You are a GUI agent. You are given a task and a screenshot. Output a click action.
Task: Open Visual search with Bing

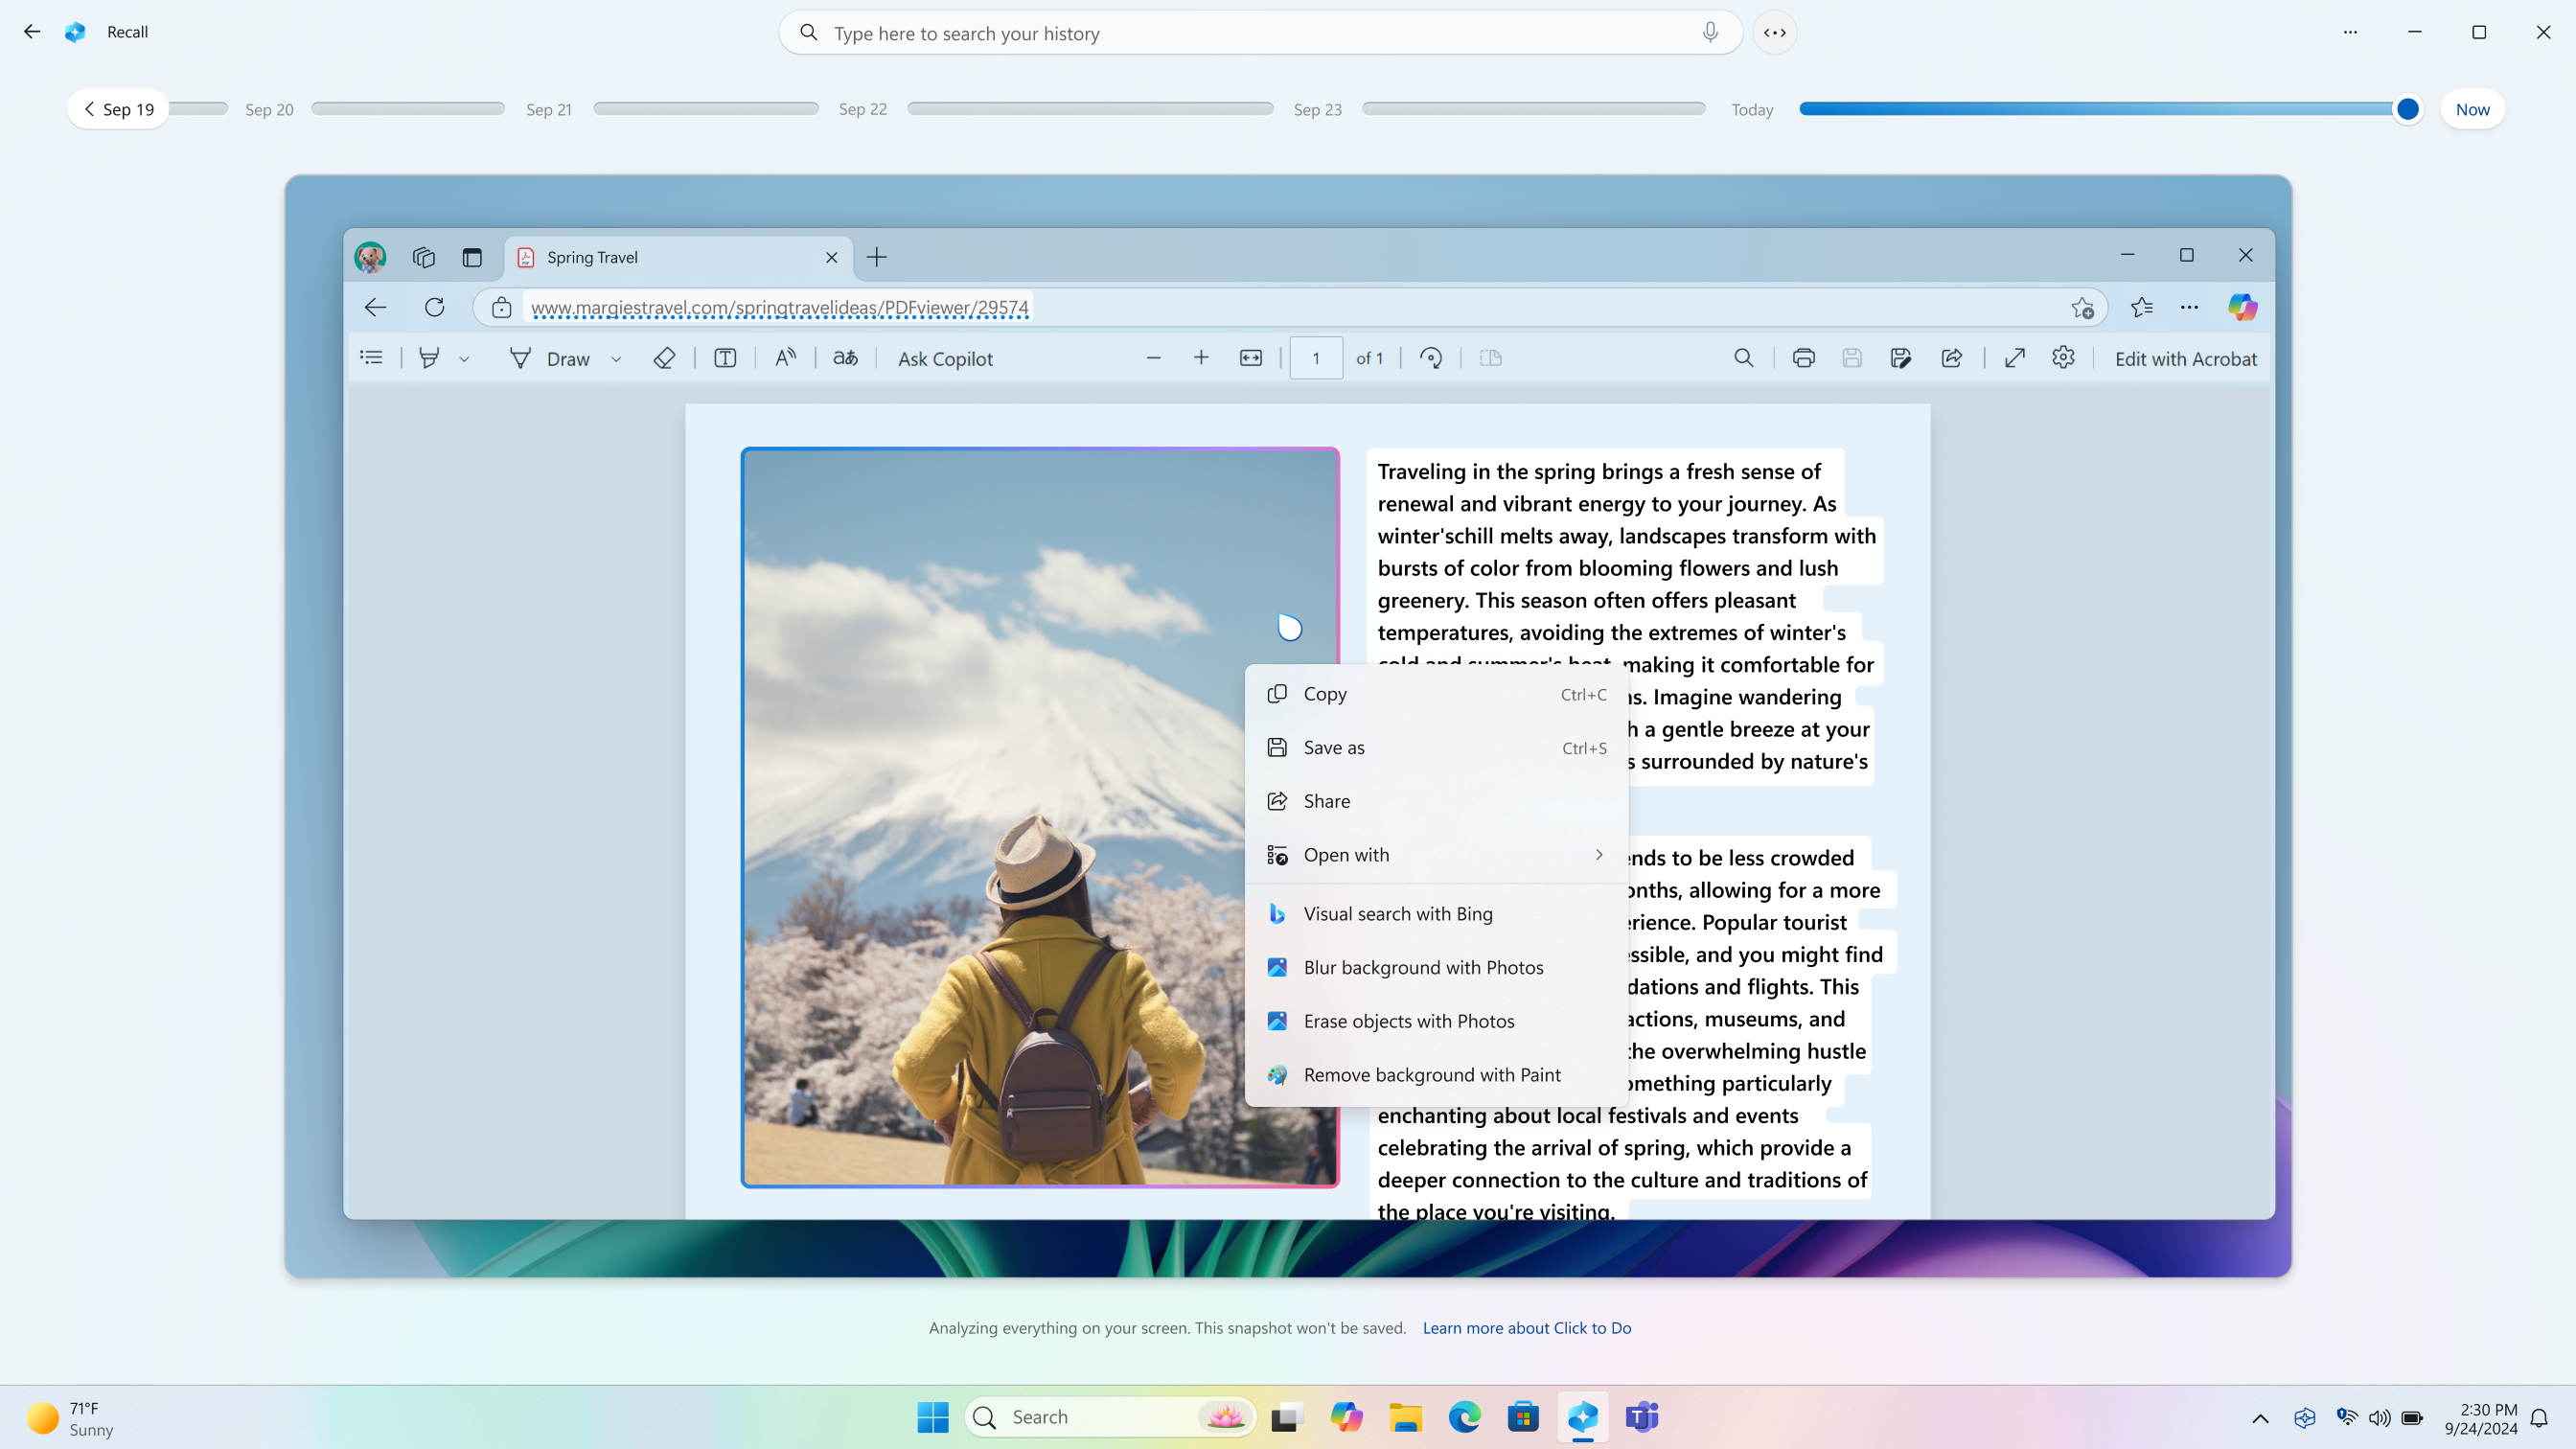coord(1397,913)
